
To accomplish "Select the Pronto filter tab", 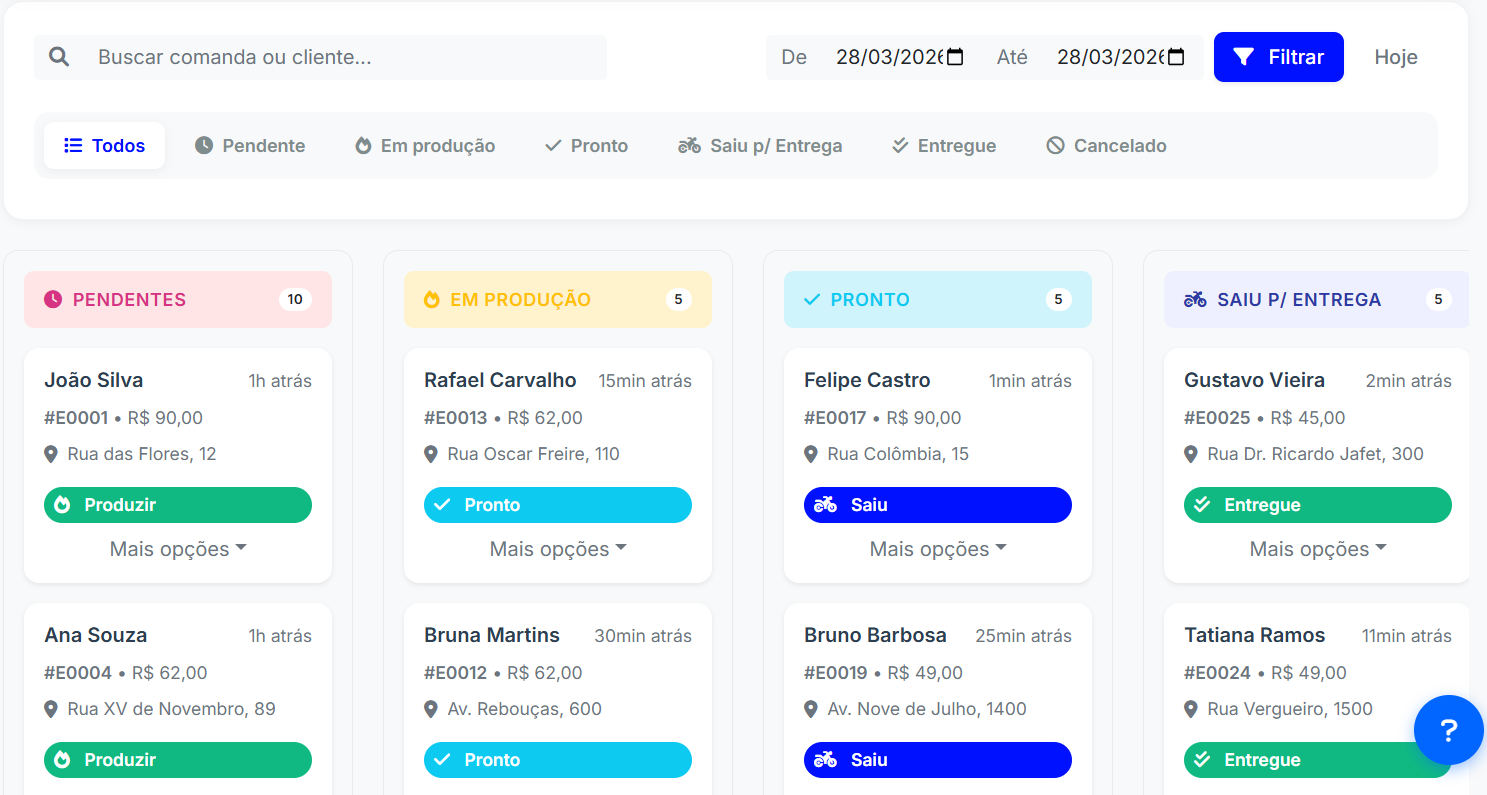I will (x=586, y=146).
